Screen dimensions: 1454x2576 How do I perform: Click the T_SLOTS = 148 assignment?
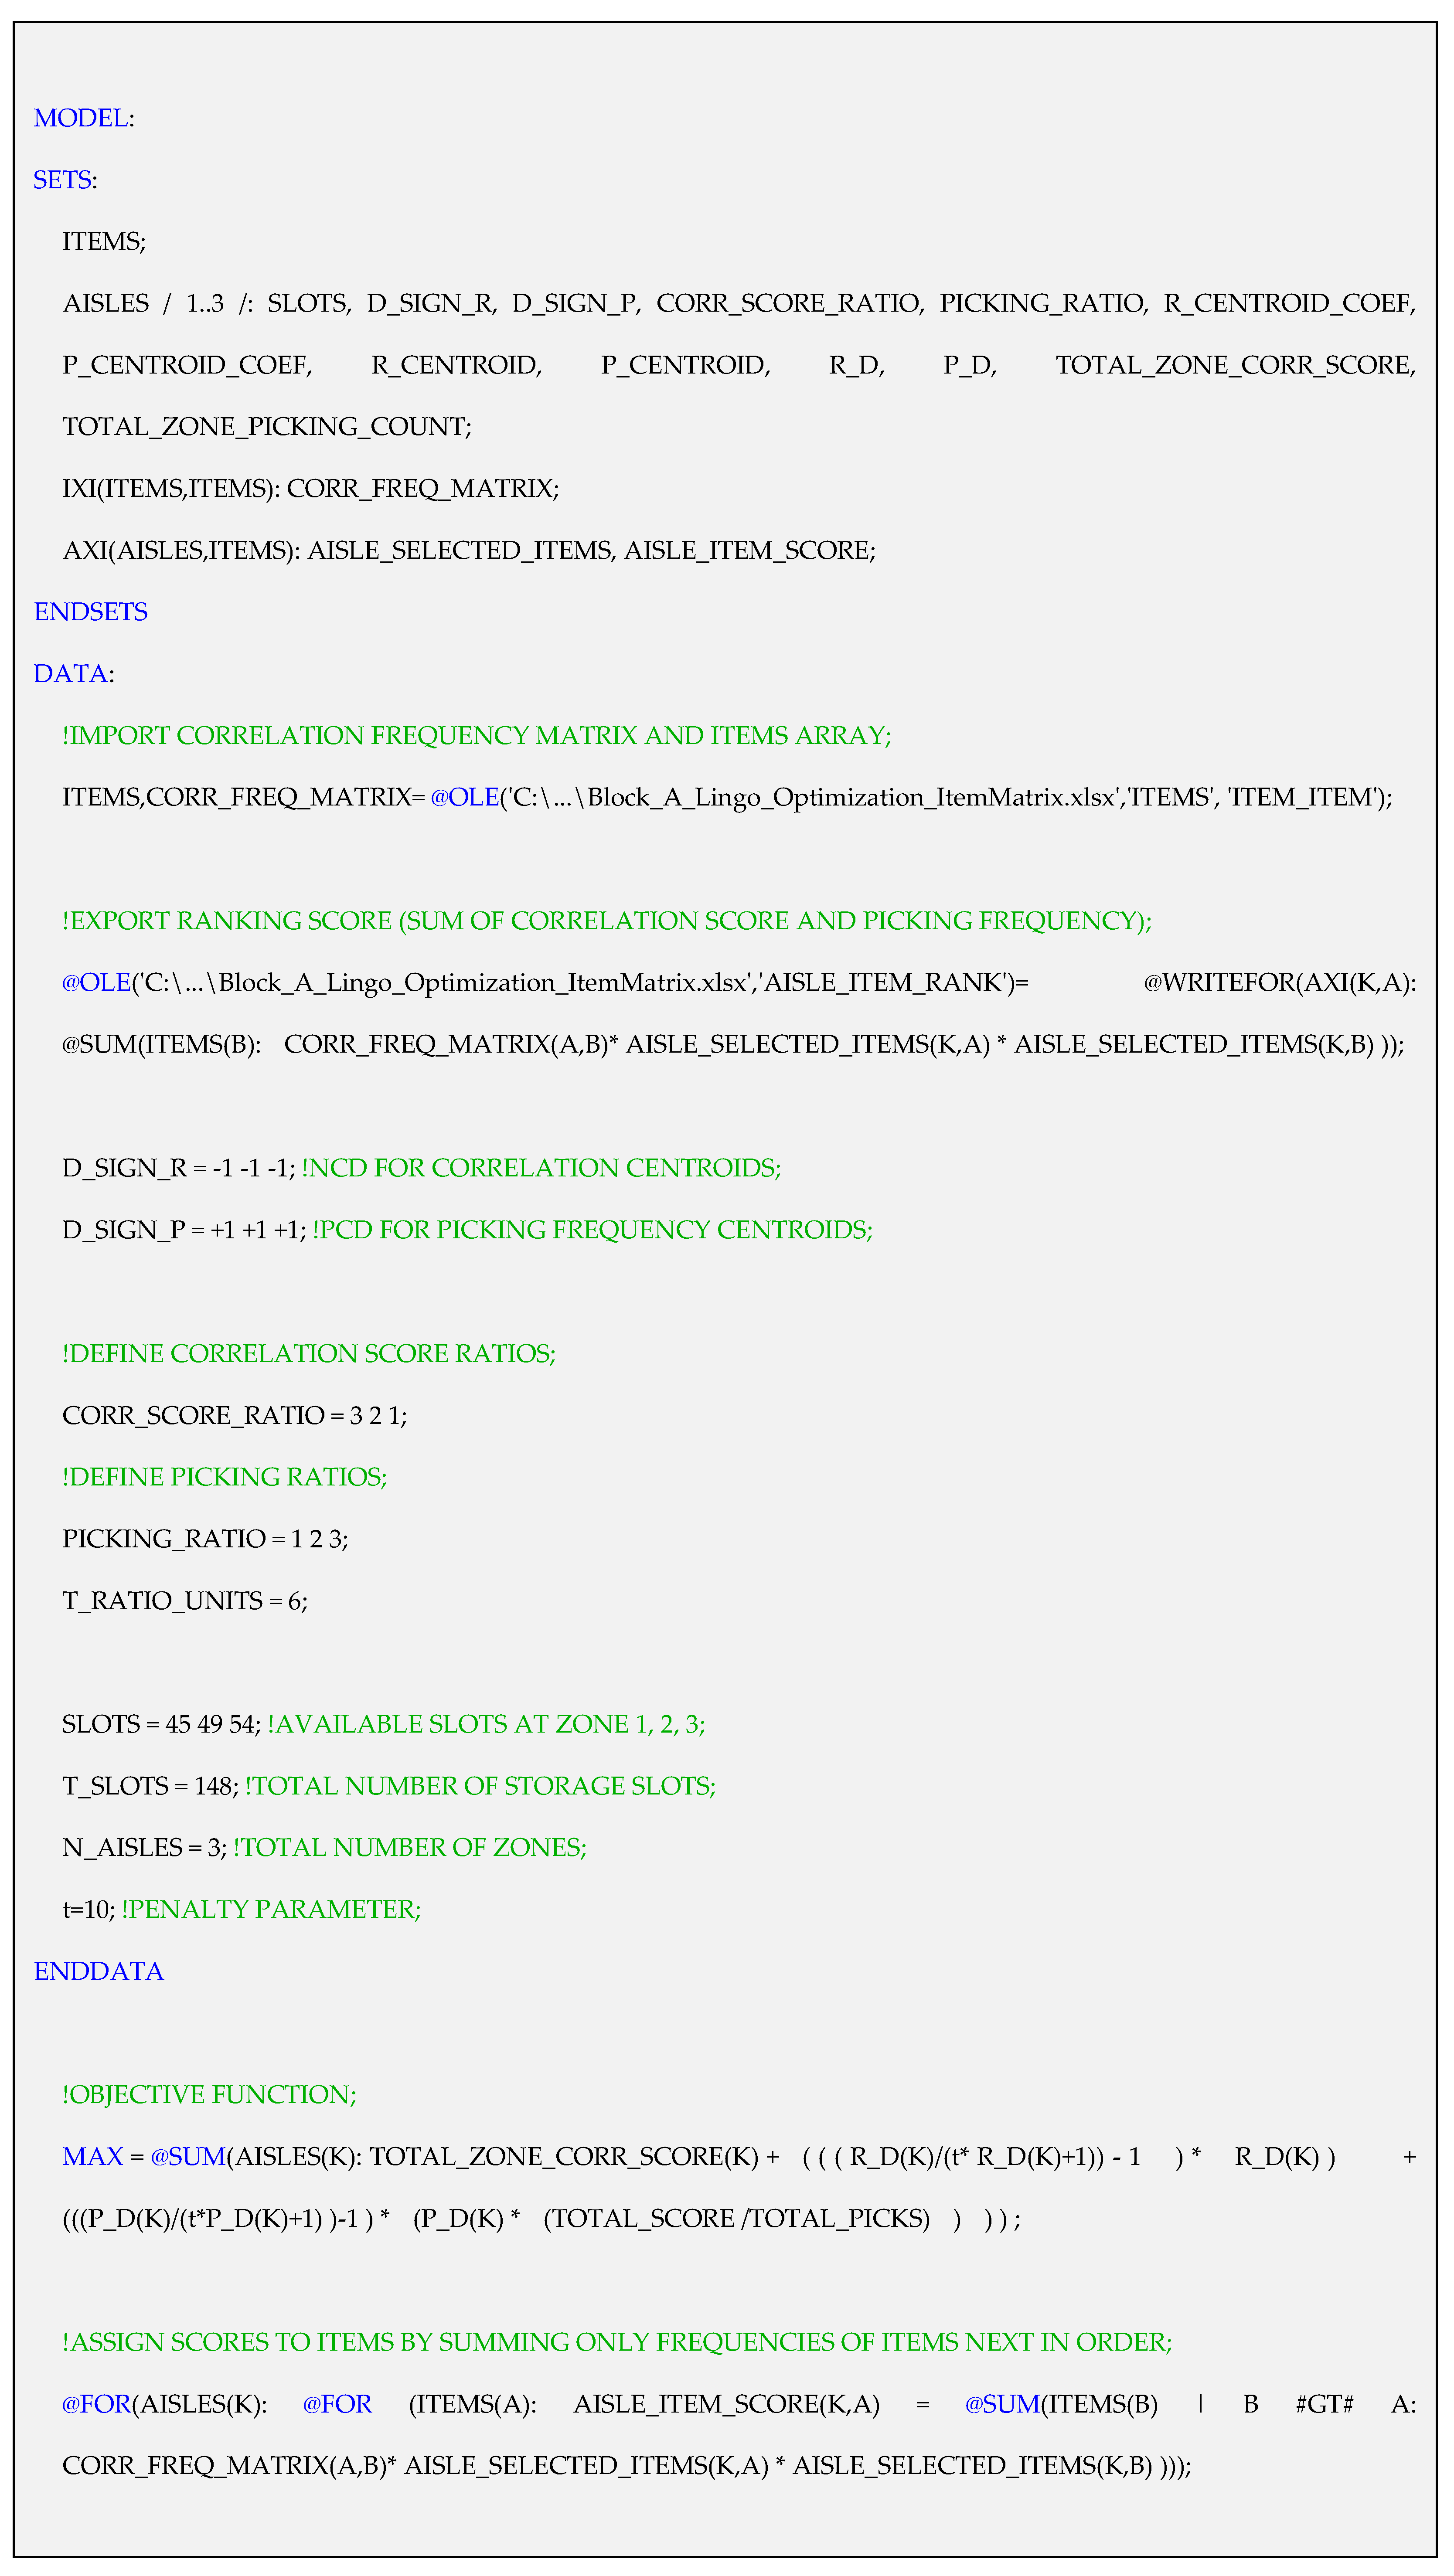151,1786
